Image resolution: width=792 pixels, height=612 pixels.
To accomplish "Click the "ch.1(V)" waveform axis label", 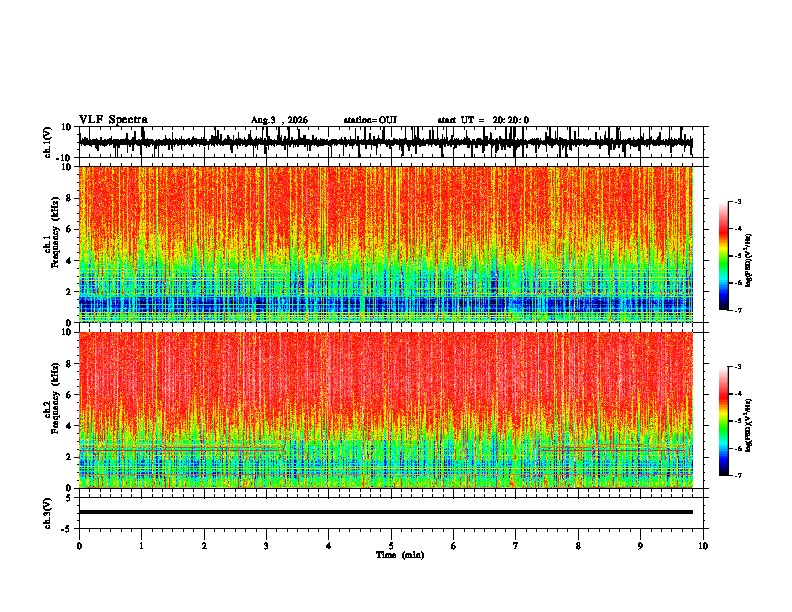I will coord(48,142).
